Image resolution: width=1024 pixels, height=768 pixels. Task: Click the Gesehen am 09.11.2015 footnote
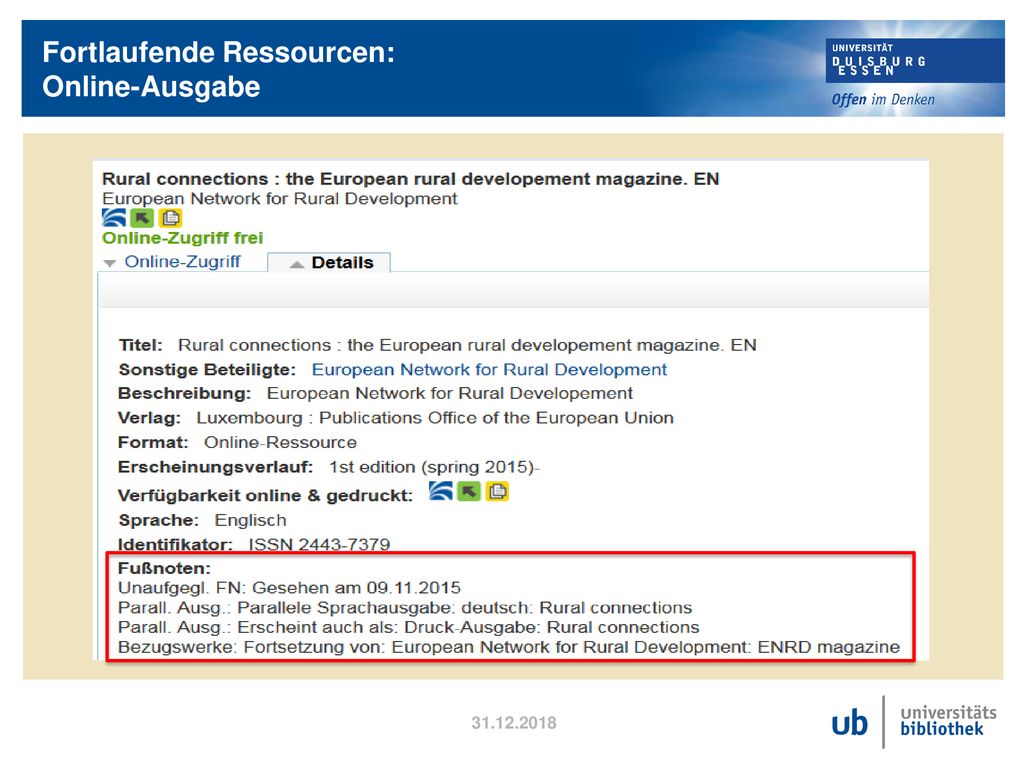pyautogui.click(x=289, y=588)
